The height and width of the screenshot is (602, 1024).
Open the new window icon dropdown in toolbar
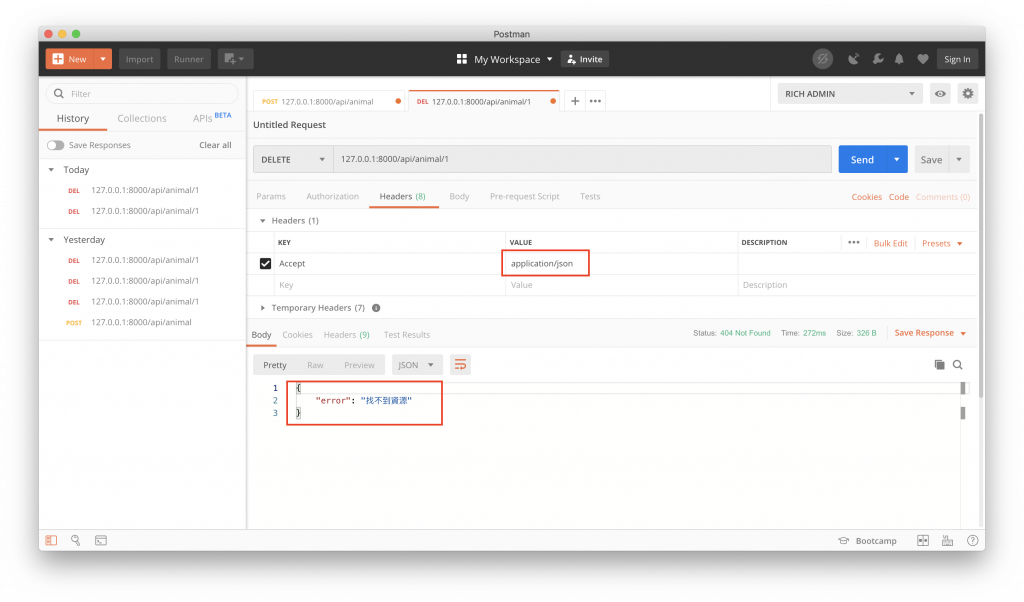point(235,59)
